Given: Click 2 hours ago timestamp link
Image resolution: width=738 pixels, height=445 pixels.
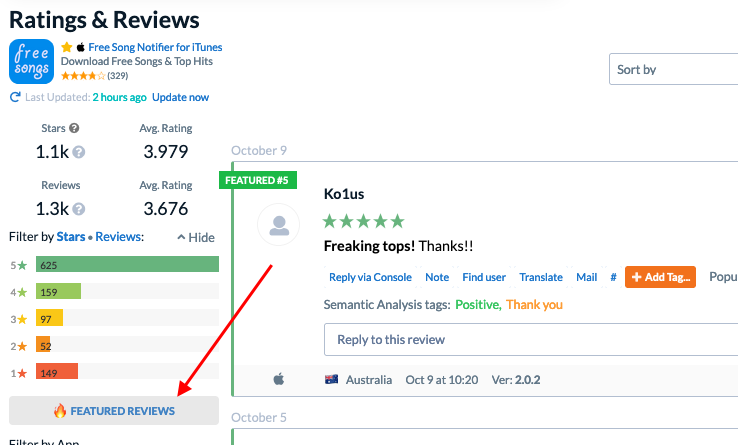Looking at the screenshot, I should coord(120,97).
